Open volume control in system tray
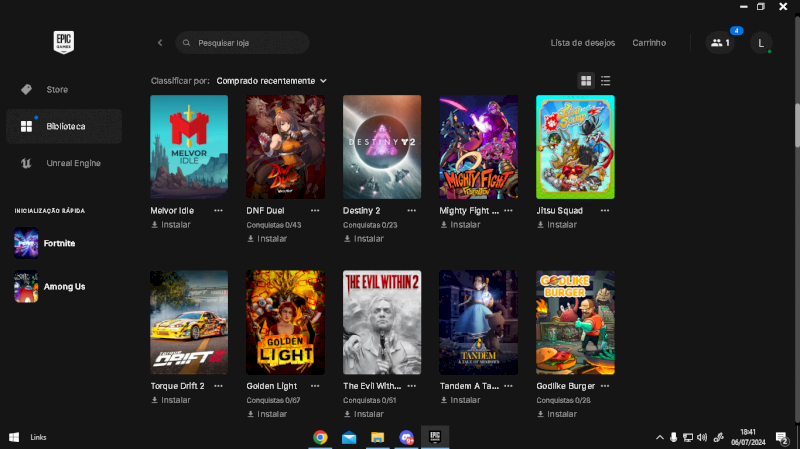800x449 pixels. (702, 437)
